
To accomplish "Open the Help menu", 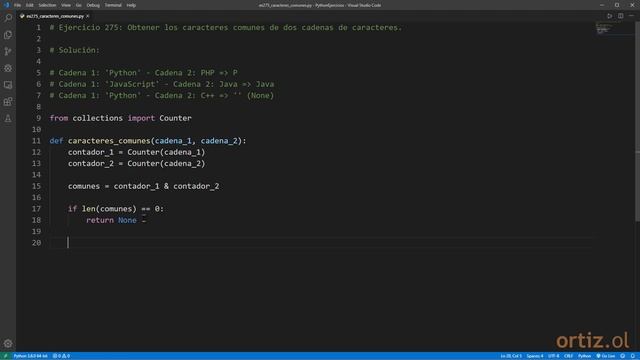I will [131, 5].
